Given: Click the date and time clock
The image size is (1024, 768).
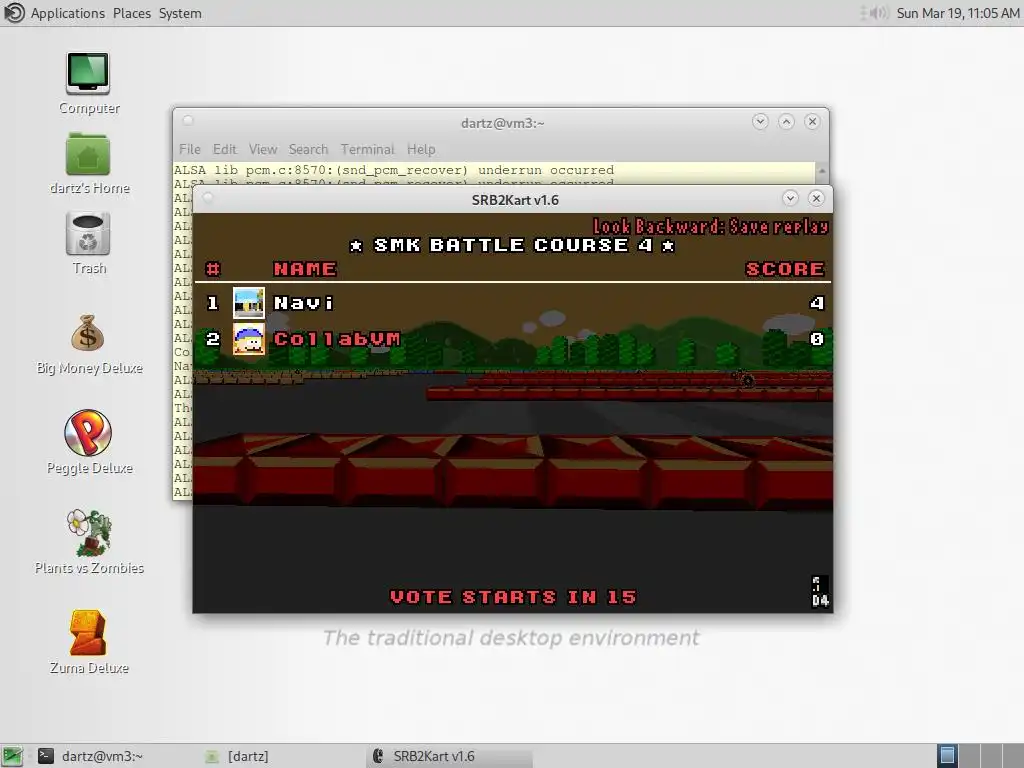Looking at the screenshot, I should click(957, 13).
